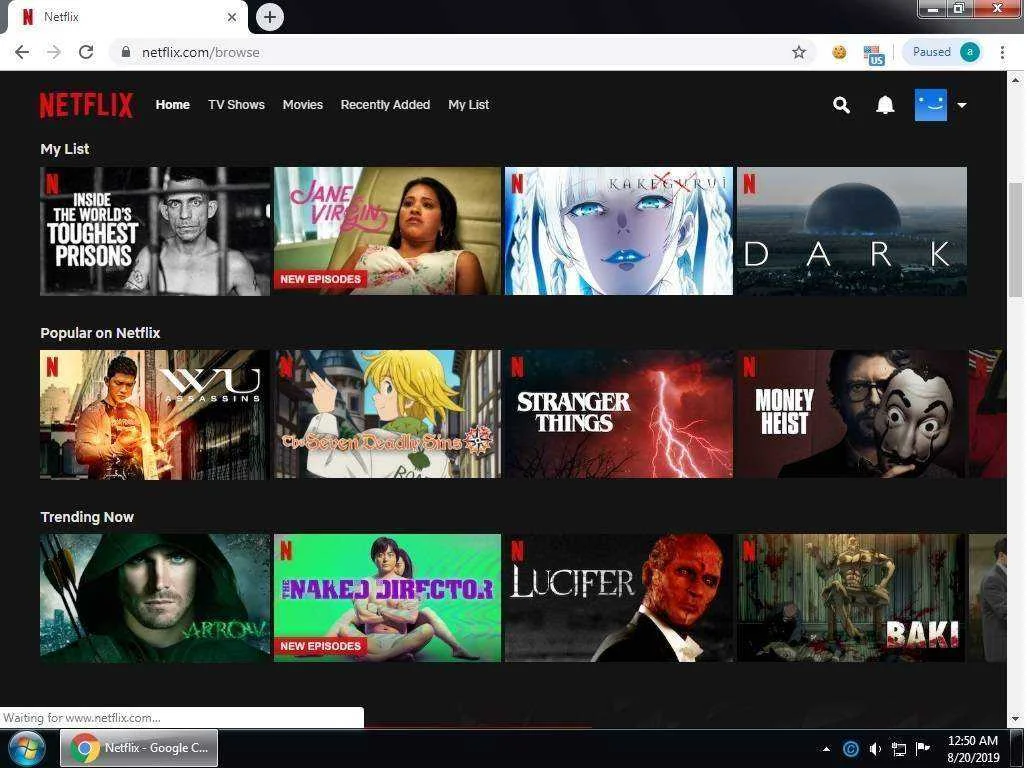Open the Kakegurui title card
The image size is (1028, 768).
(618, 231)
